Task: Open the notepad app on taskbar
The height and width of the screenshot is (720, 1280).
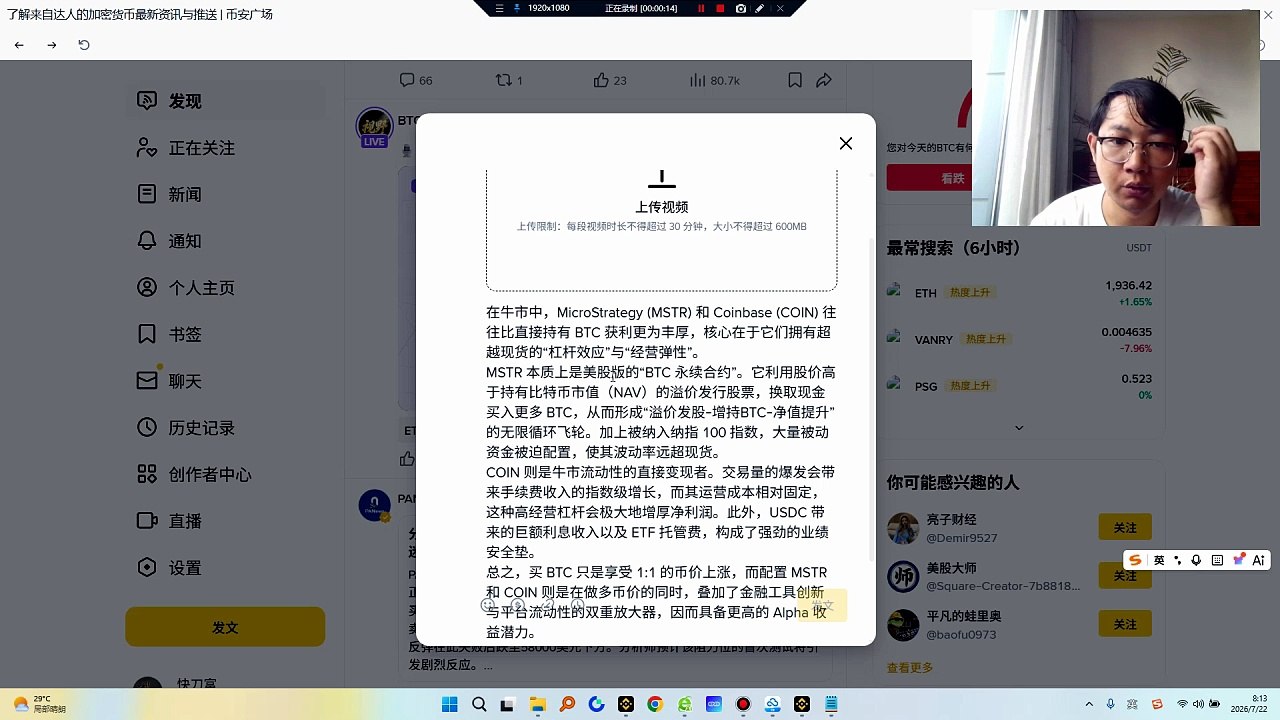Action: pos(831,704)
